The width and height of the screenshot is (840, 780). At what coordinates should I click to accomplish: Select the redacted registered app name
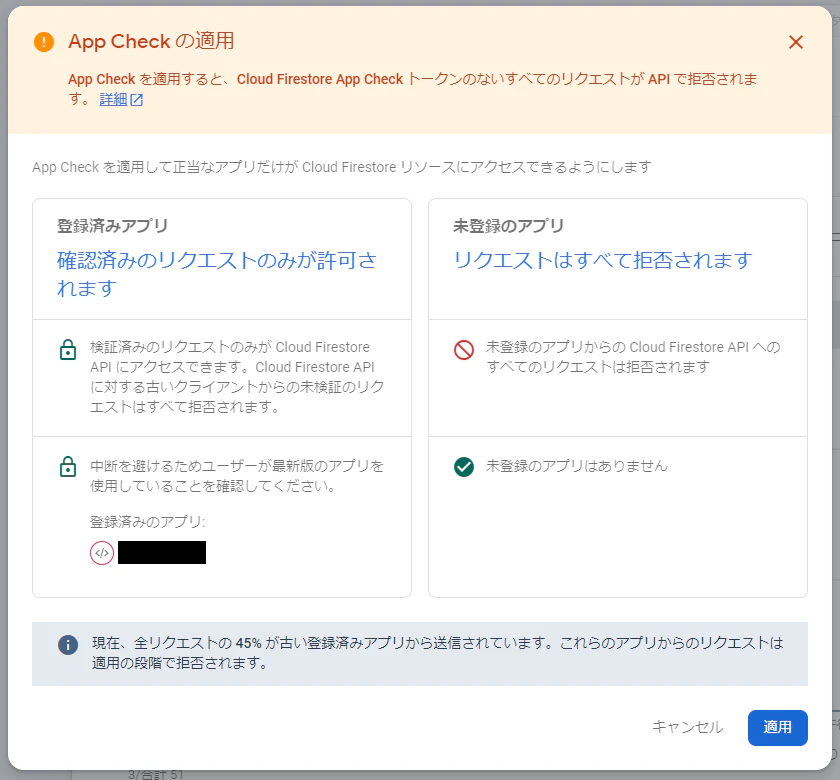click(162, 552)
